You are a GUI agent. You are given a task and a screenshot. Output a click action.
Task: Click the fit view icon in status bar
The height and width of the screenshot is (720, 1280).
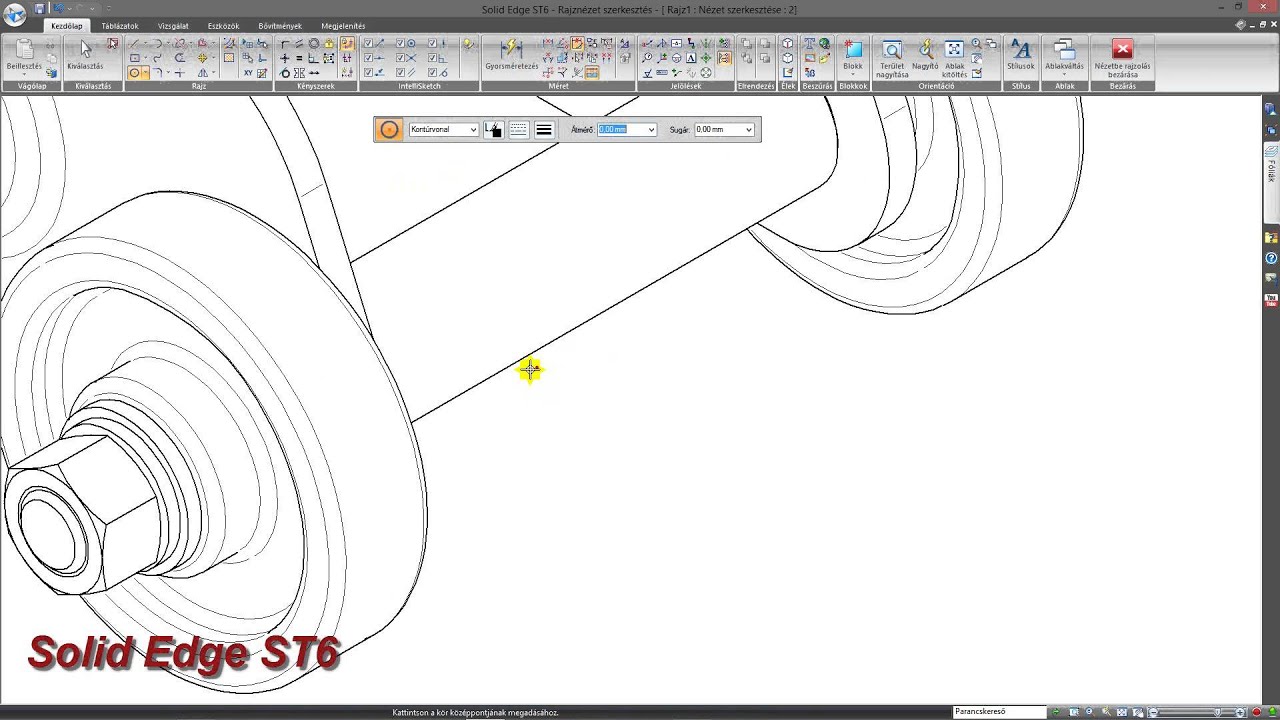coord(1121,712)
